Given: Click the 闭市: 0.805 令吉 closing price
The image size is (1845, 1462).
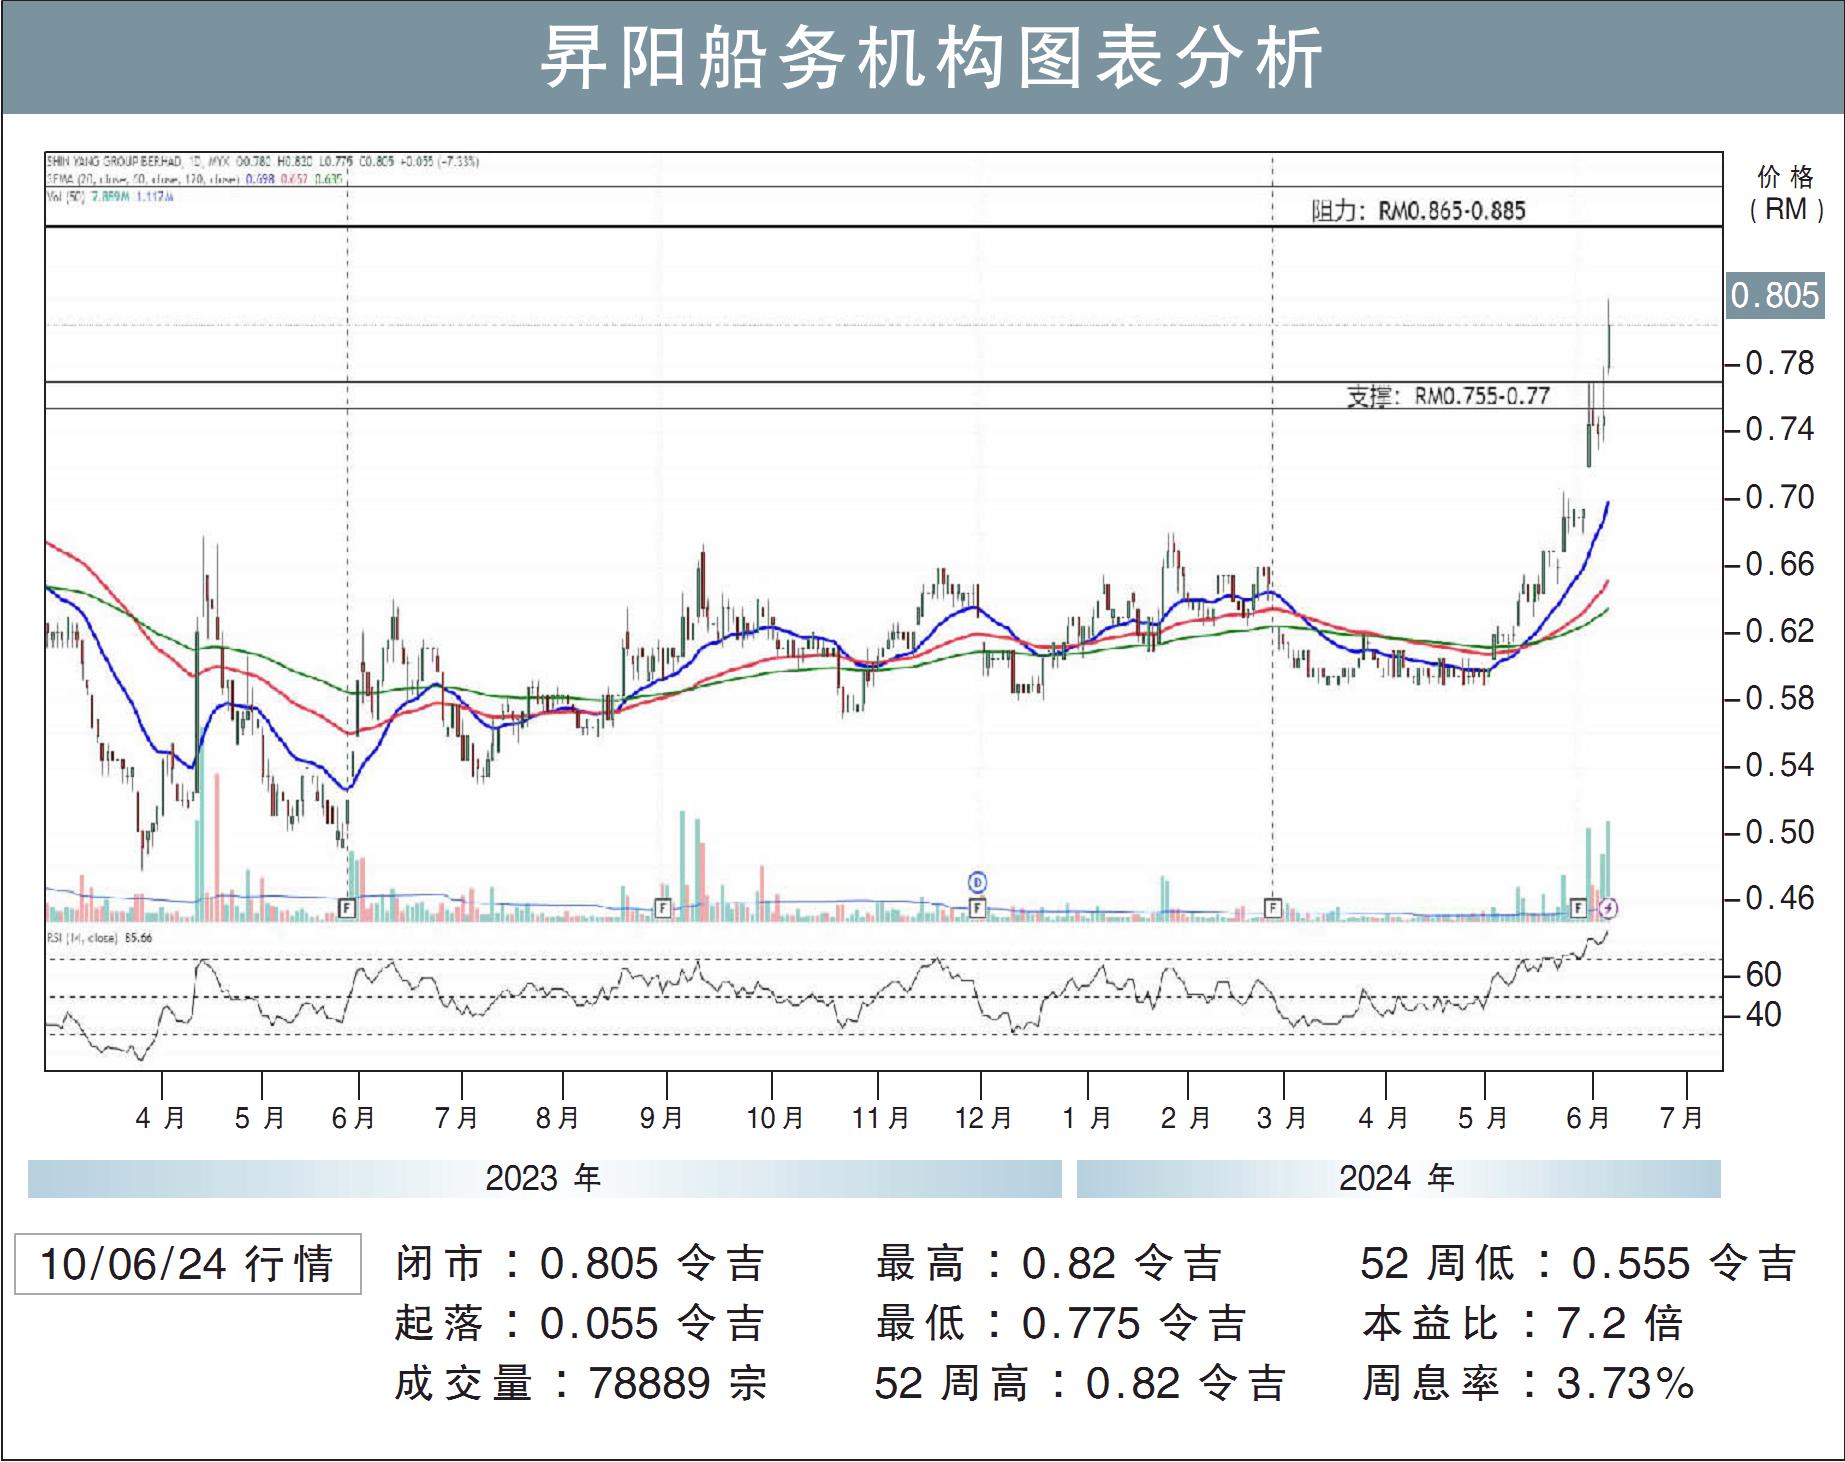Looking at the screenshot, I should [580, 1264].
